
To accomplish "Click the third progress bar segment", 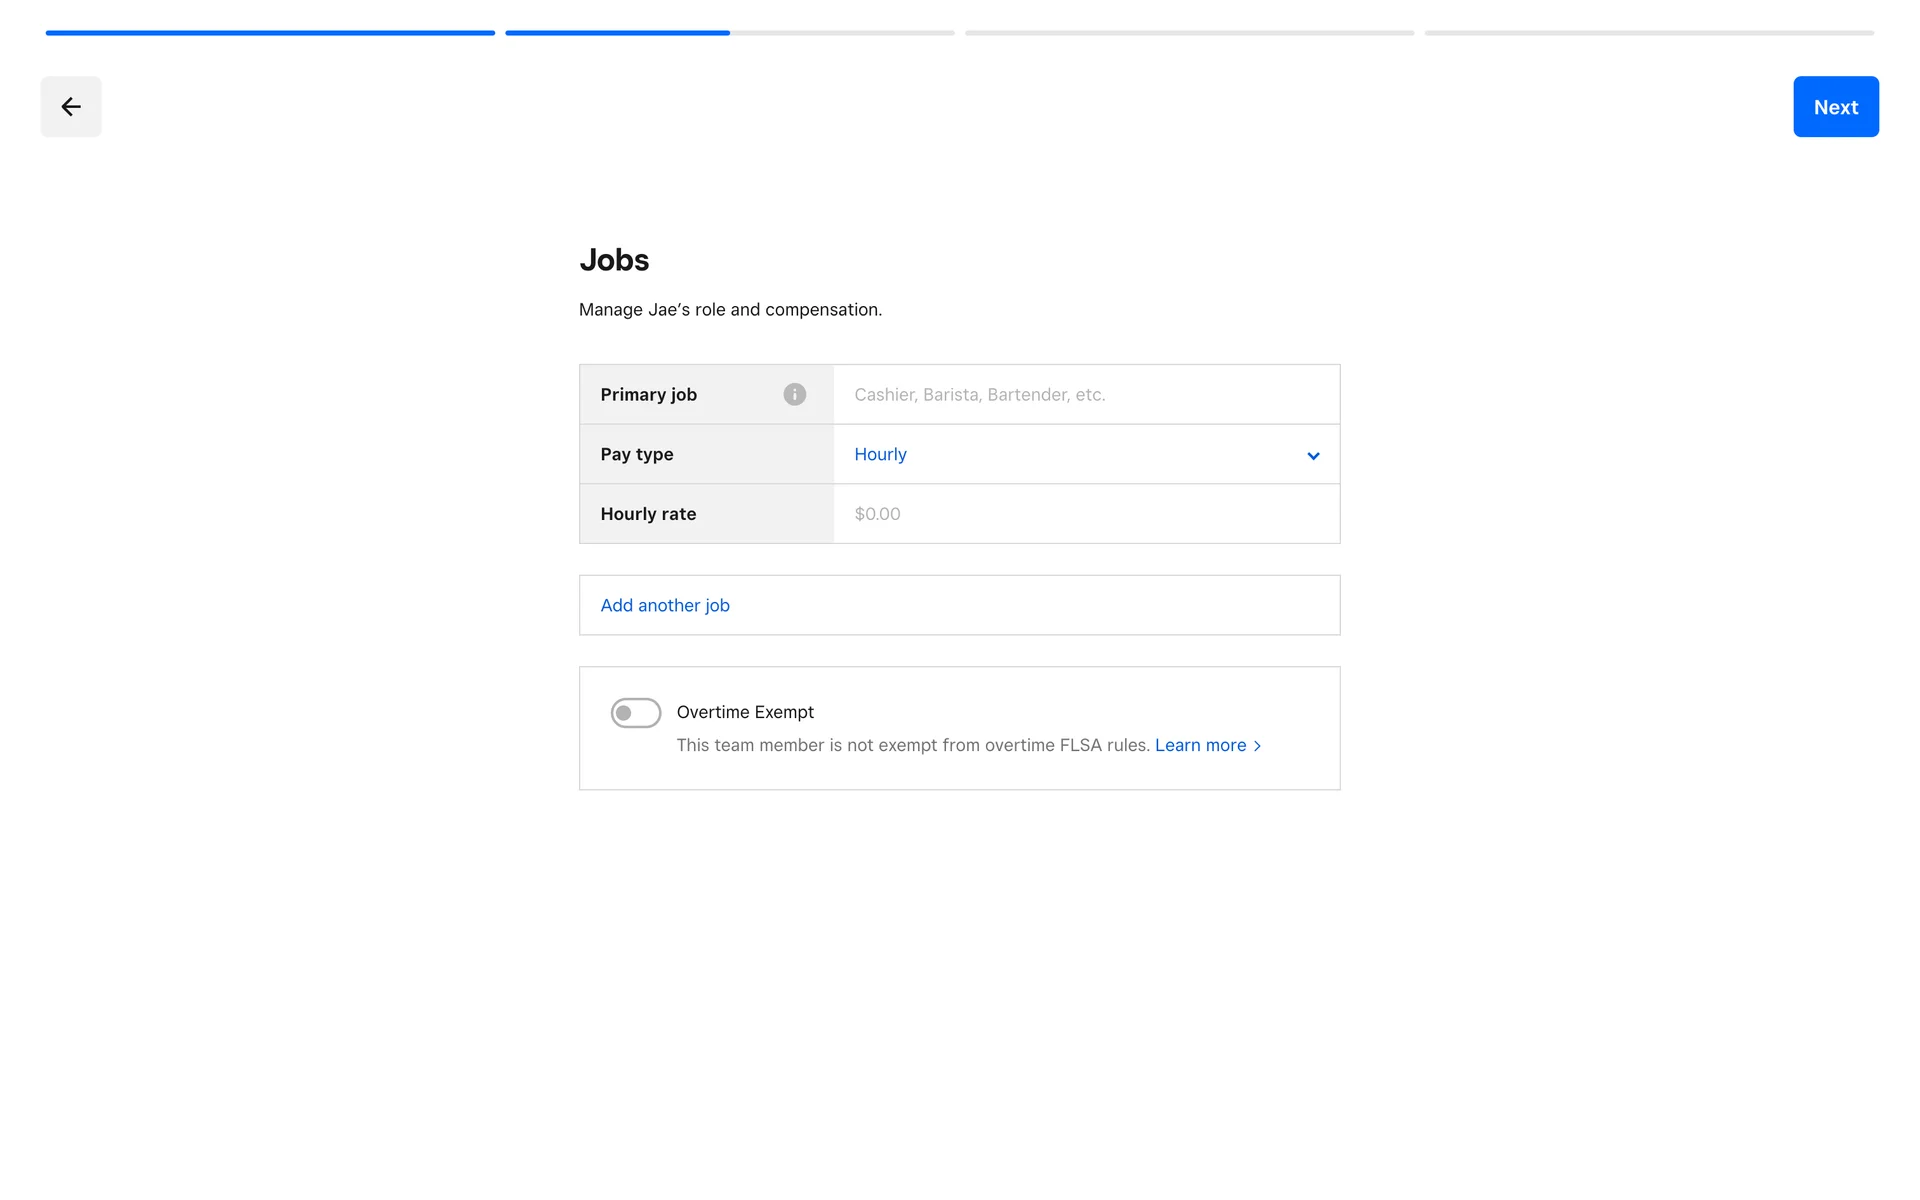I will [x=1189, y=33].
